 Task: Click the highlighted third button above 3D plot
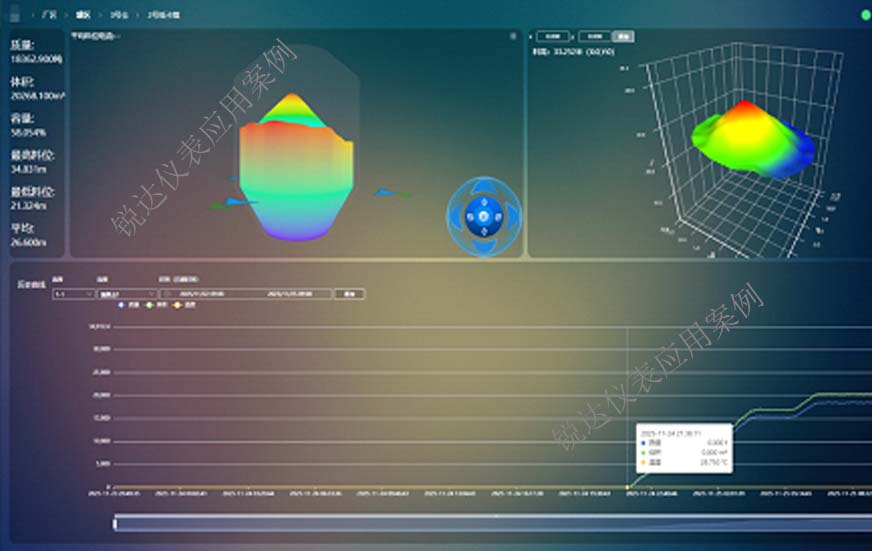(623, 36)
